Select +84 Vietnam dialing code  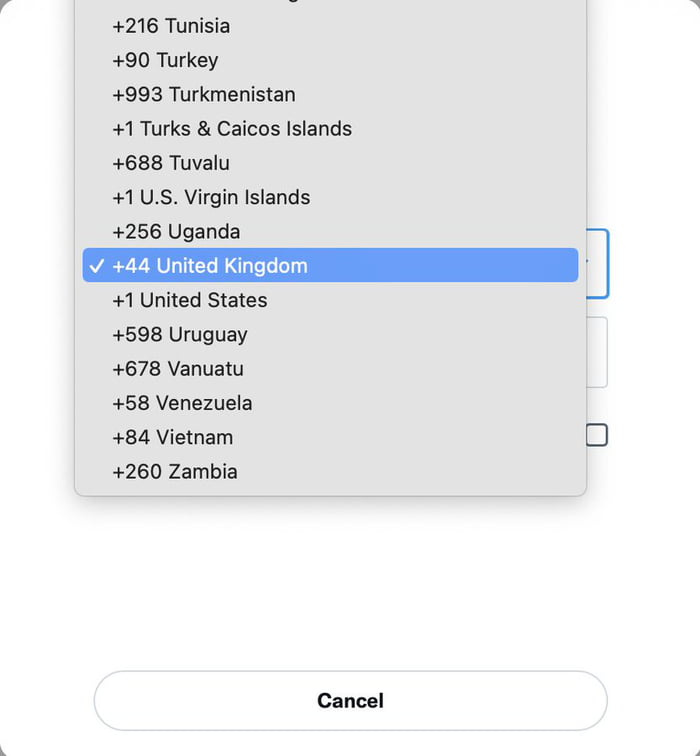tap(173, 437)
